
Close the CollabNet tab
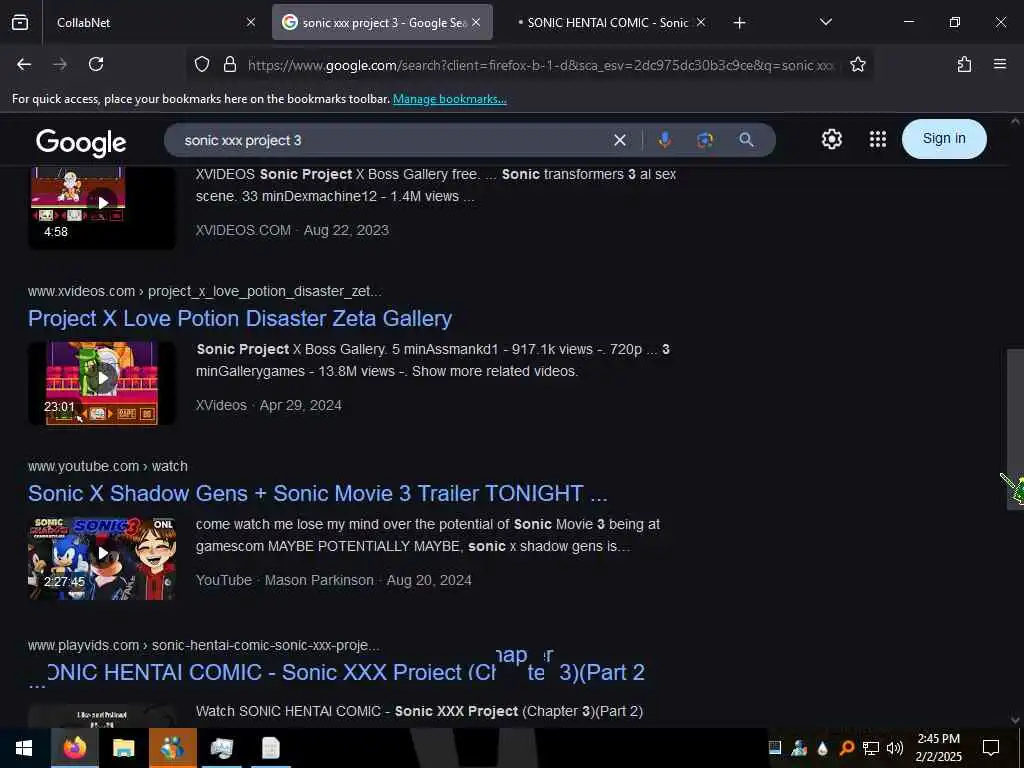251,22
